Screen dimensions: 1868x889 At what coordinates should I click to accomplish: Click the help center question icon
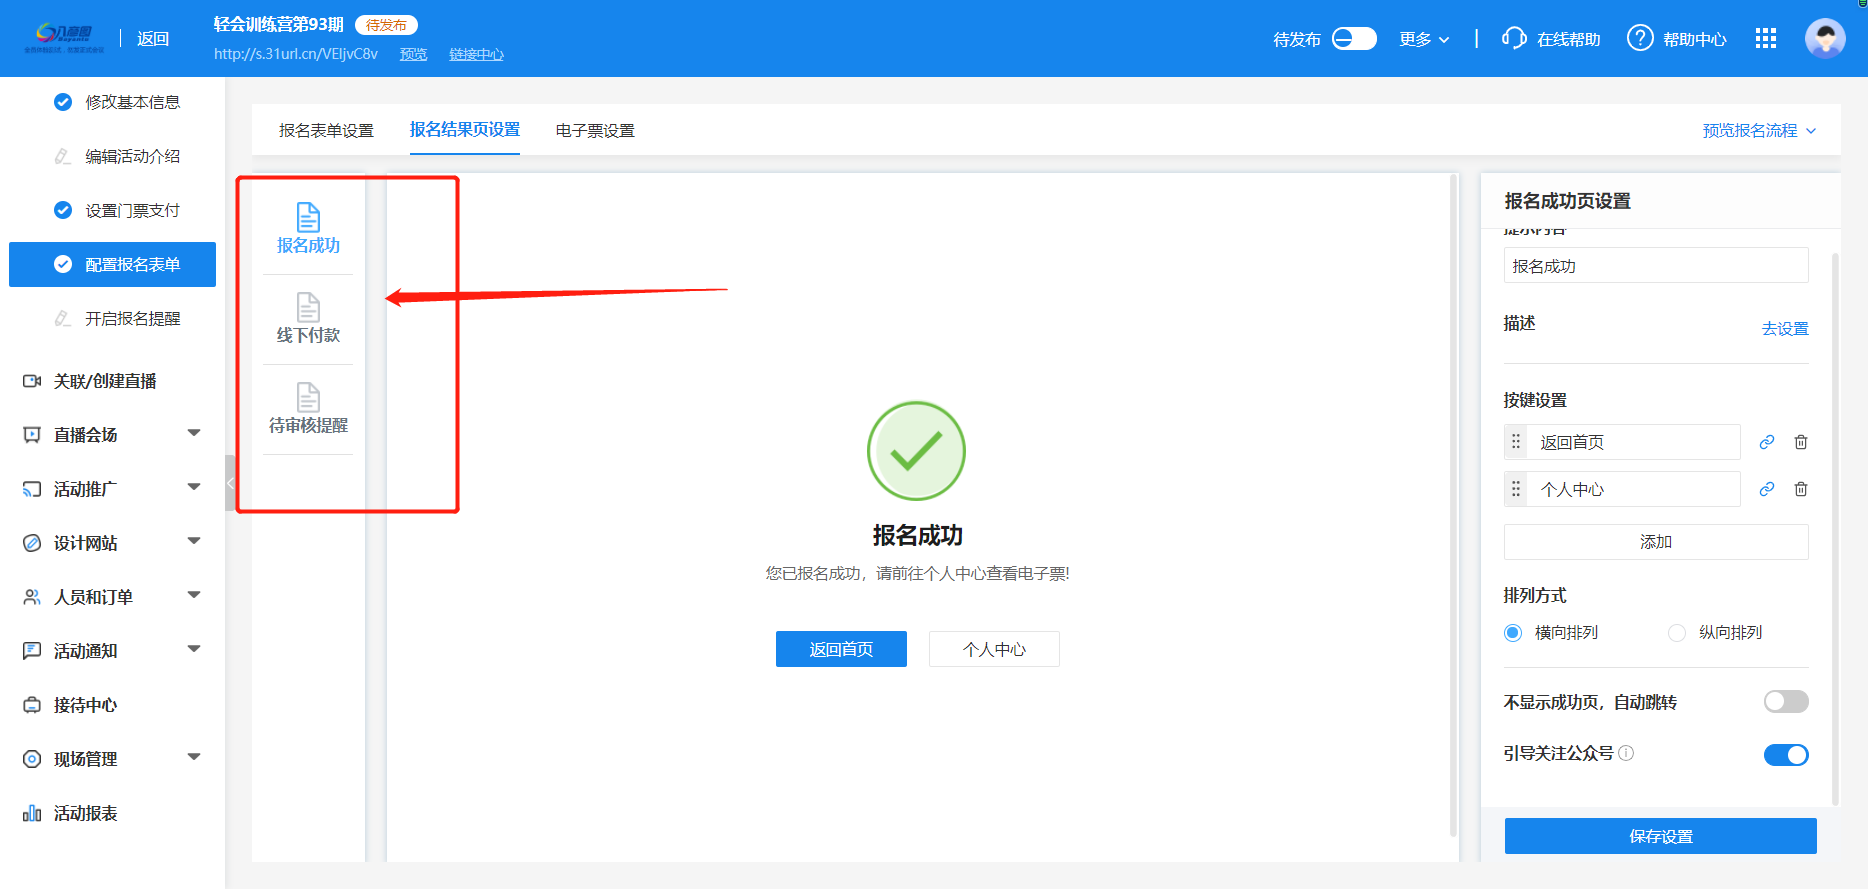click(1640, 38)
